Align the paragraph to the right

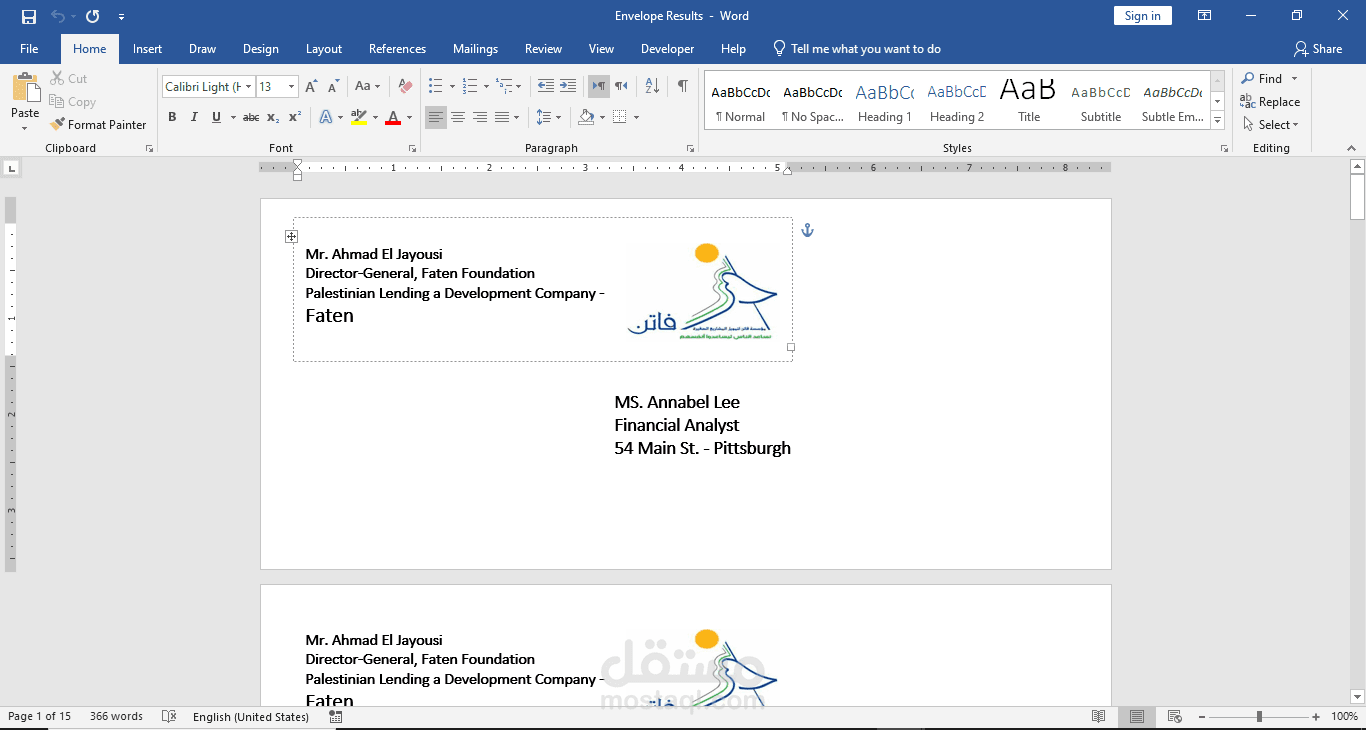(480, 117)
